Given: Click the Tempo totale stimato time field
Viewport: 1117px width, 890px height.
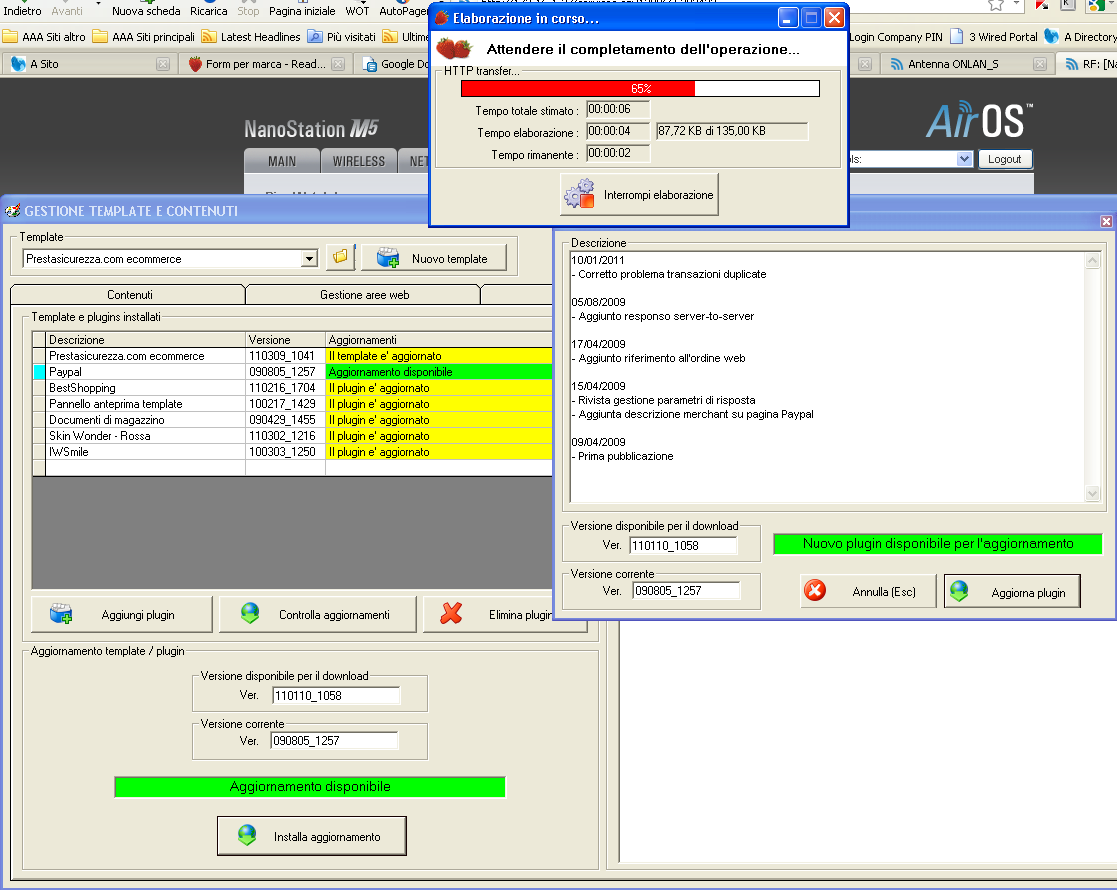Looking at the screenshot, I should click(x=618, y=109).
